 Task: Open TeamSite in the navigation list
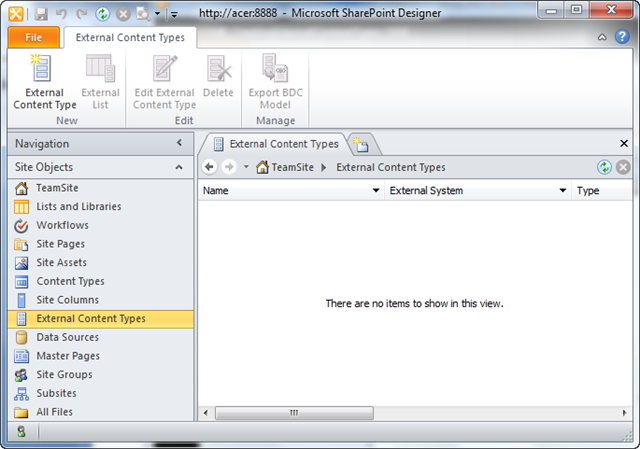point(100,188)
